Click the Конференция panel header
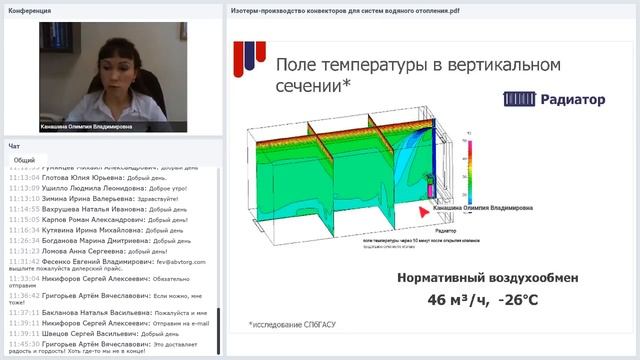Image resolution: width=640 pixels, height=360 pixels. [x=29, y=11]
